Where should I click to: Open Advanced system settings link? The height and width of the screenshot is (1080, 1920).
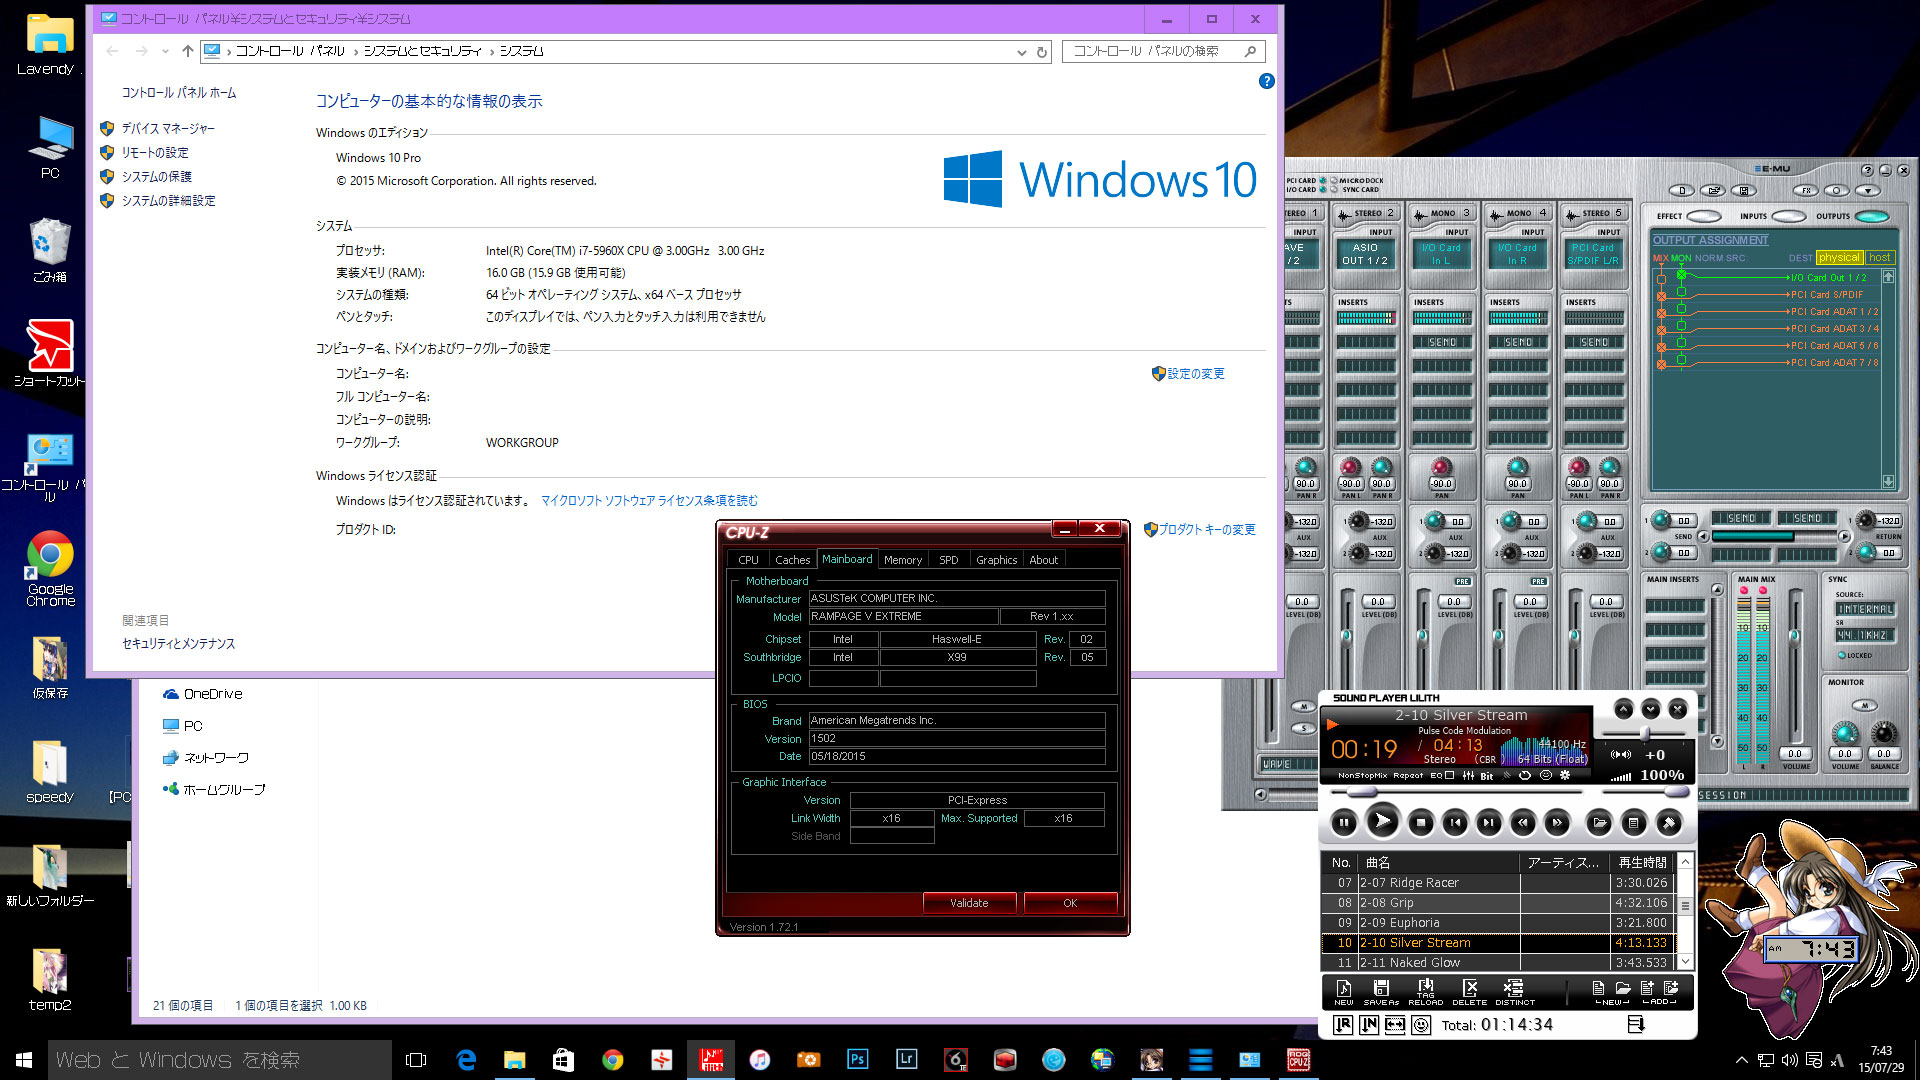(169, 201)
